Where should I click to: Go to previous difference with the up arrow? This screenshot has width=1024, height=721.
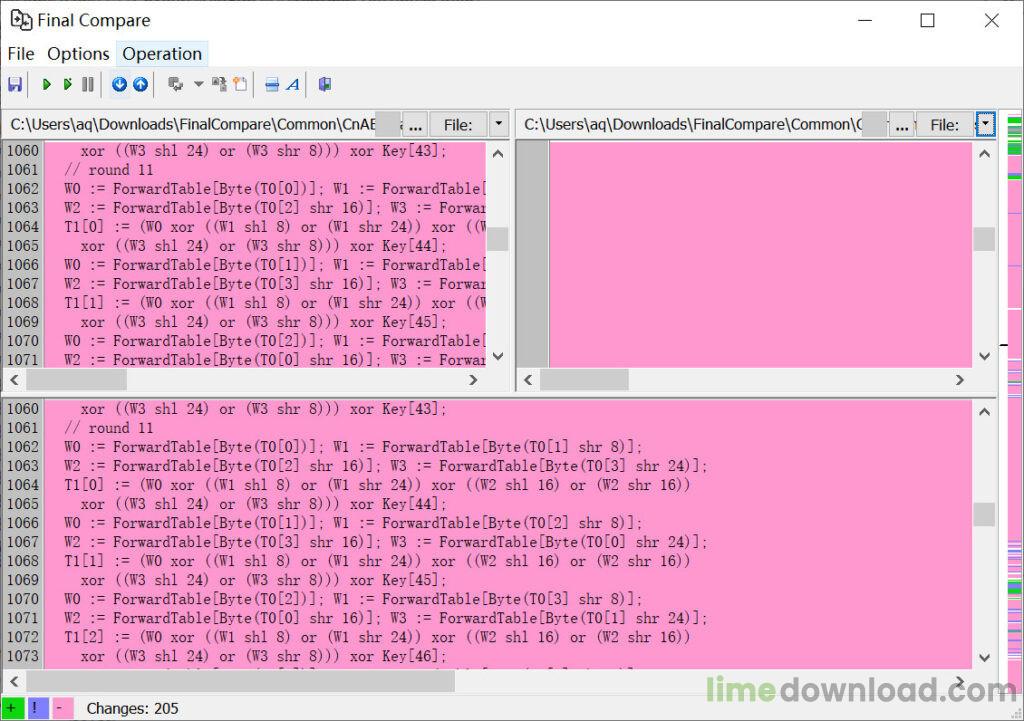coord(140,85)
